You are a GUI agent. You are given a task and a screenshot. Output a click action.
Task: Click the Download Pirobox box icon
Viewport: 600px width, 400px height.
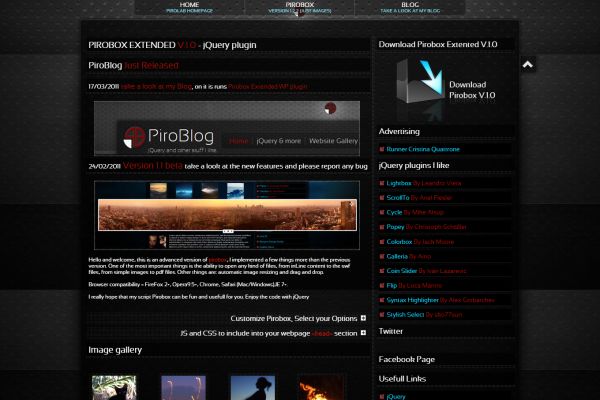pyautogui.click(x=420, y=82)
